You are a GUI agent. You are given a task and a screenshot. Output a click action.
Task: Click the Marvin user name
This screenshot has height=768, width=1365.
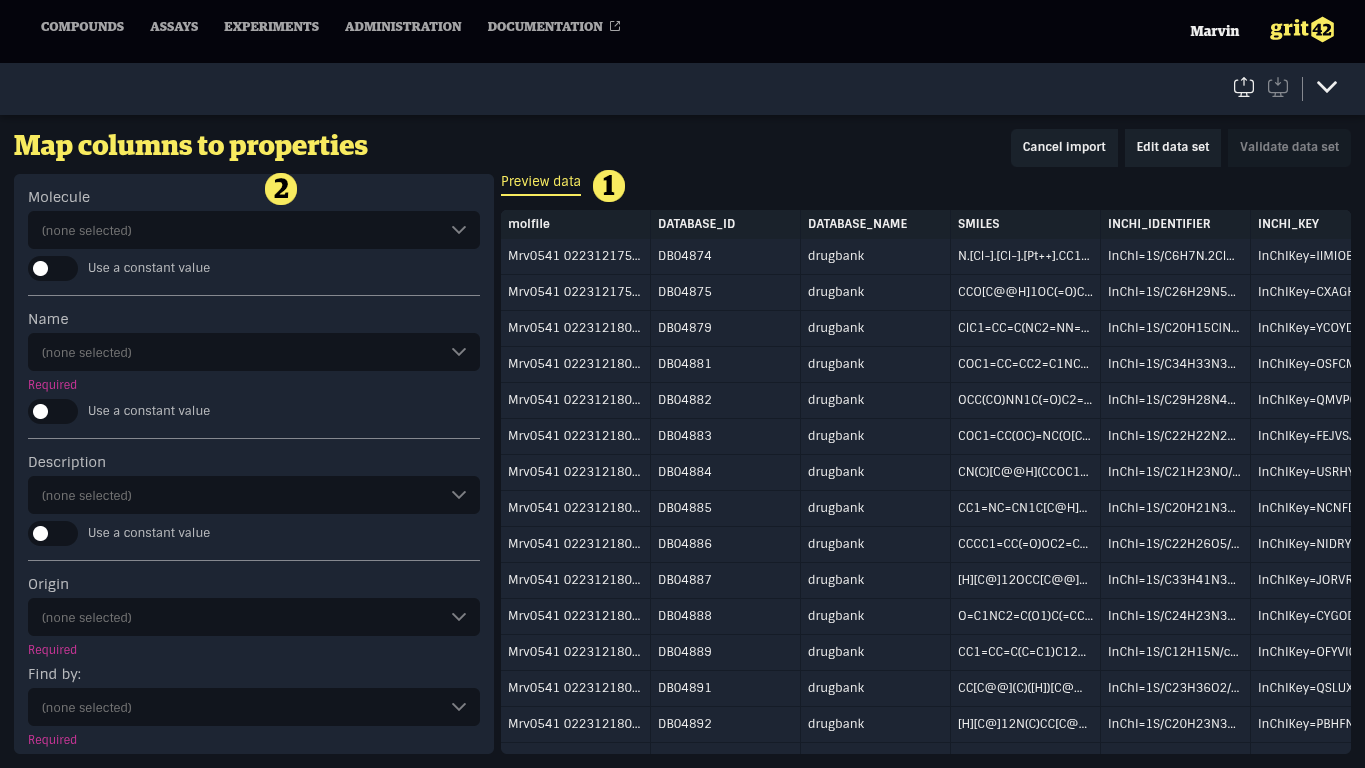point(1214,31)
